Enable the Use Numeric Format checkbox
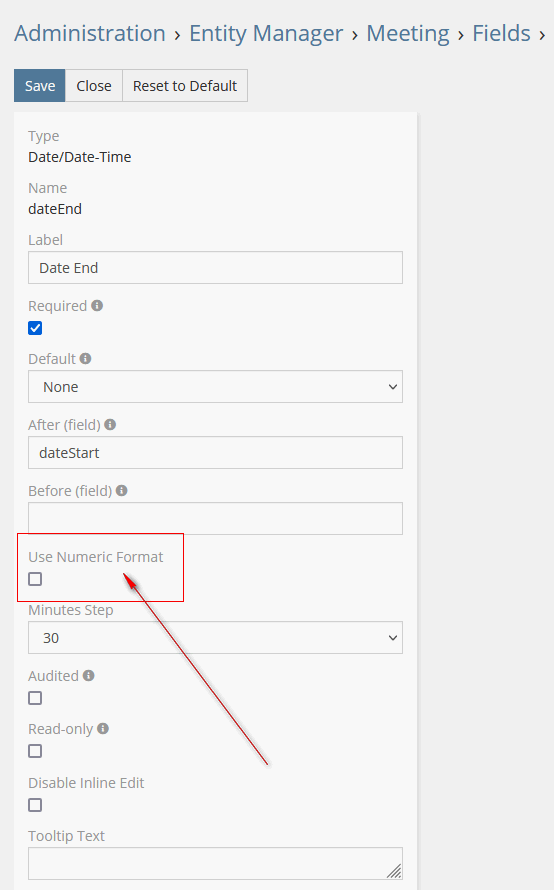This screenshot has height=890, width=554. pyautogui.click(x=35, y=579)
